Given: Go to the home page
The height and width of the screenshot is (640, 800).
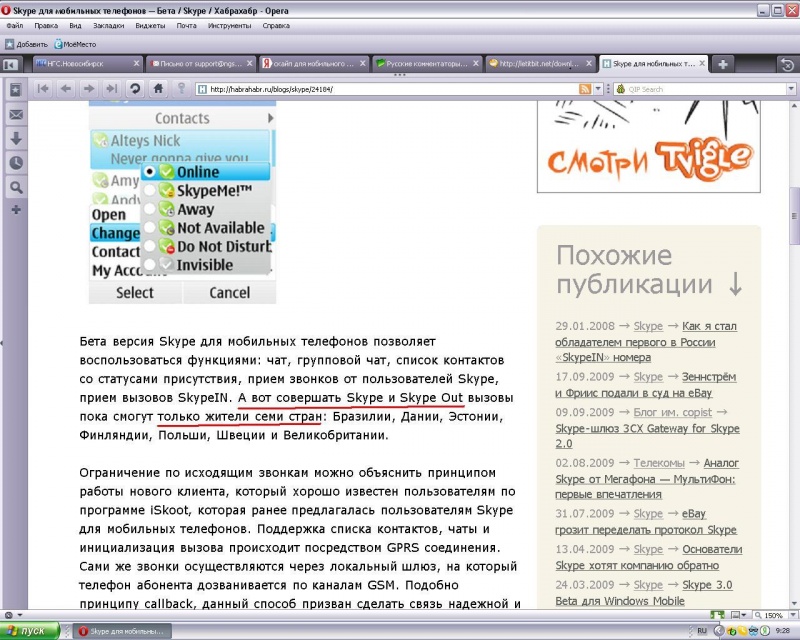Looking at the screenshot, I should (158, 89).
